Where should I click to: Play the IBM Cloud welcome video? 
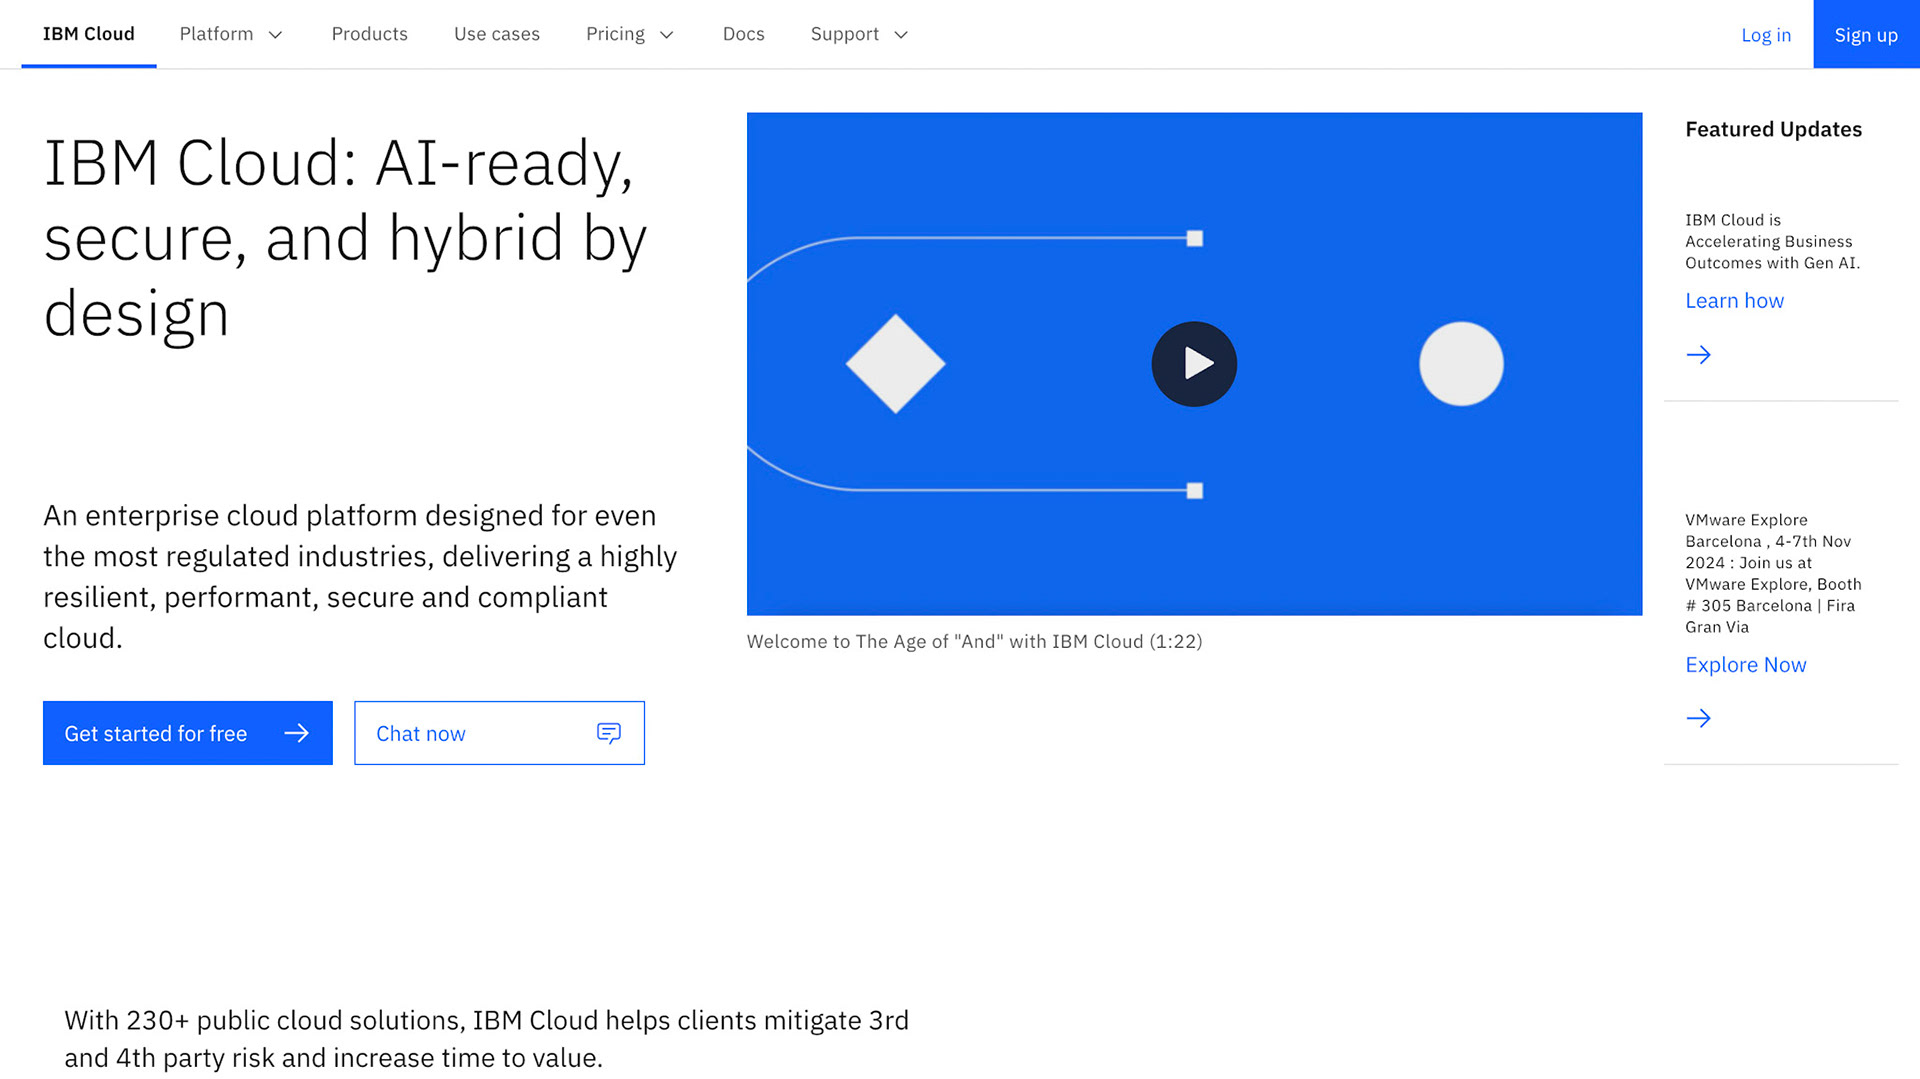coord(1194,364)
